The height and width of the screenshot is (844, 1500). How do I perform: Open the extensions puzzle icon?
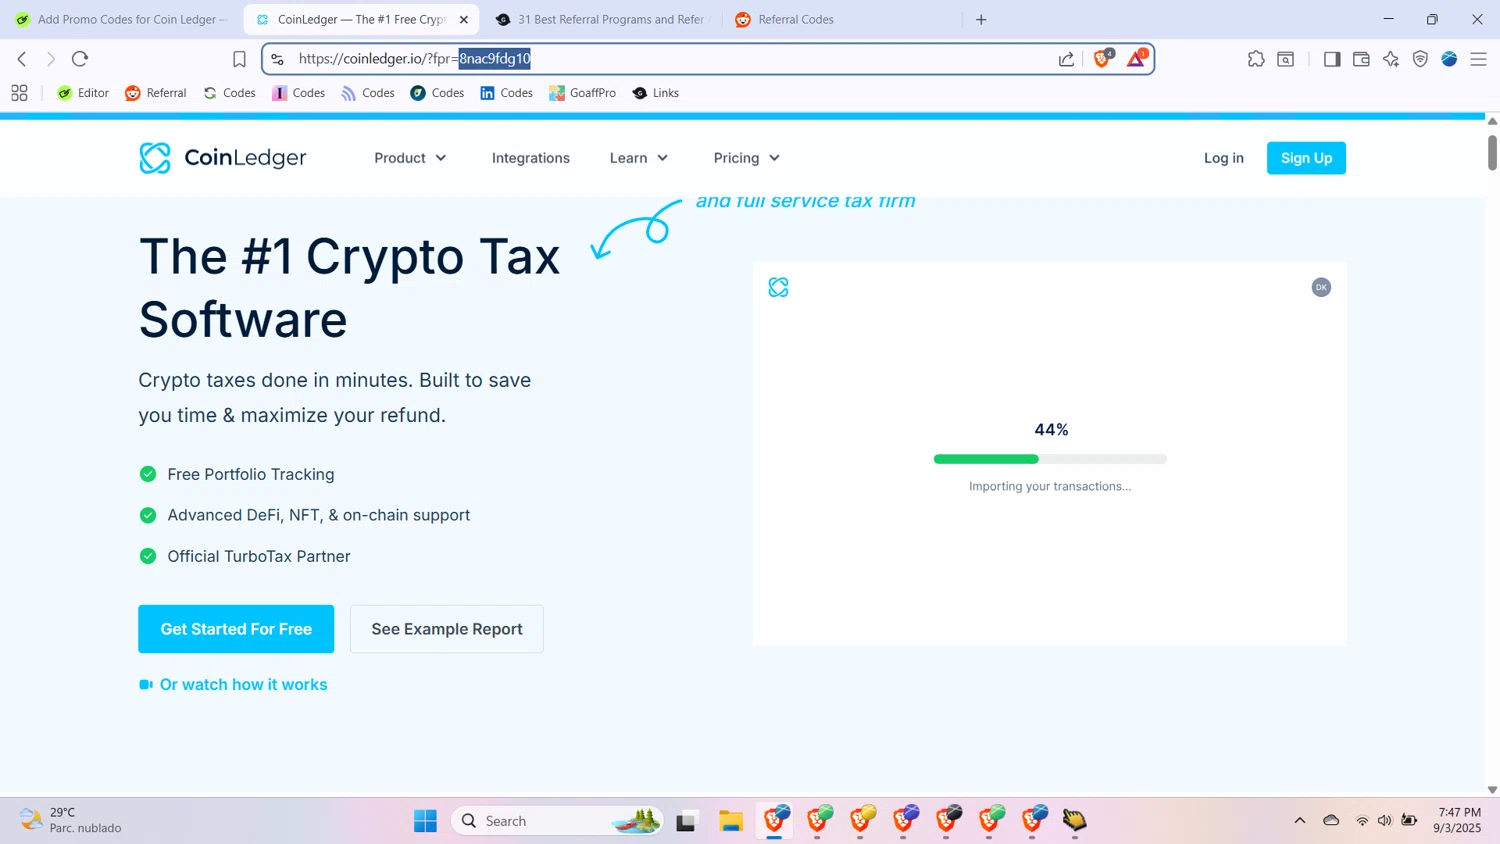(1256, 59)
